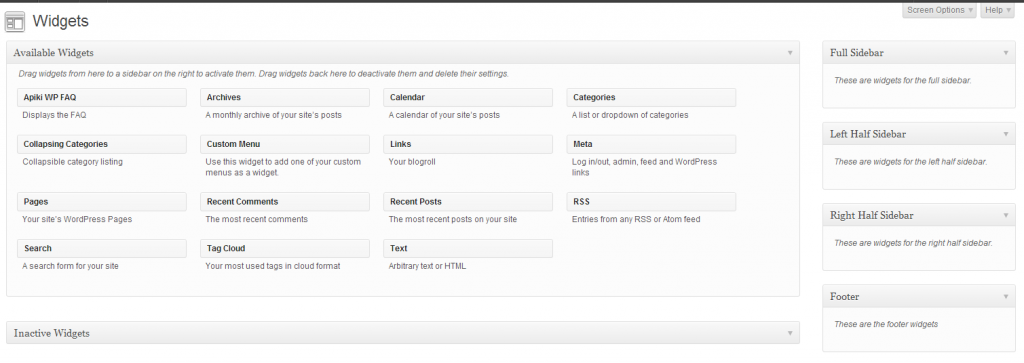Image resolution: width=1024 pixels, height=363 pixels.
Task: Click 'Arbitrary text or HTML' description
Action: point(427,266)
